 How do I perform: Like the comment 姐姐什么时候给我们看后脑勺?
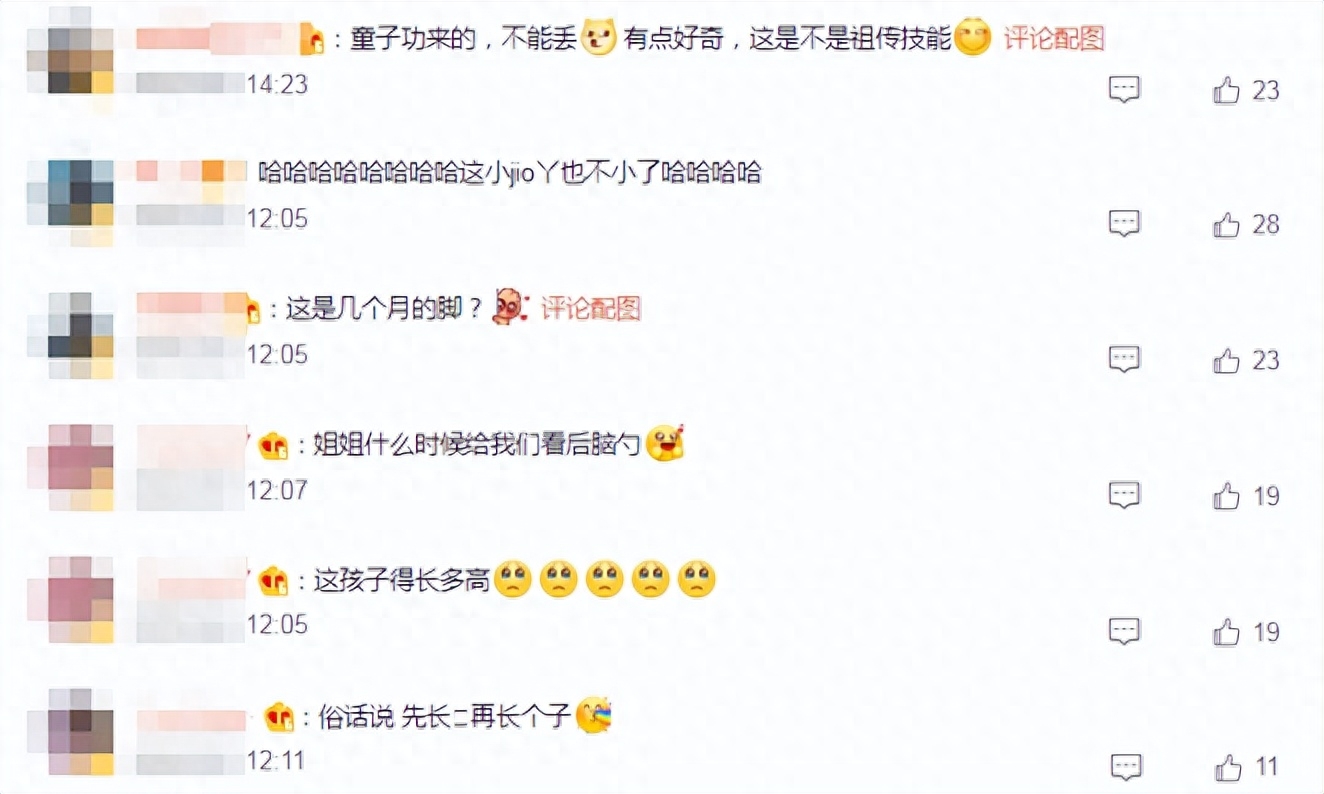pos(1227,496)
